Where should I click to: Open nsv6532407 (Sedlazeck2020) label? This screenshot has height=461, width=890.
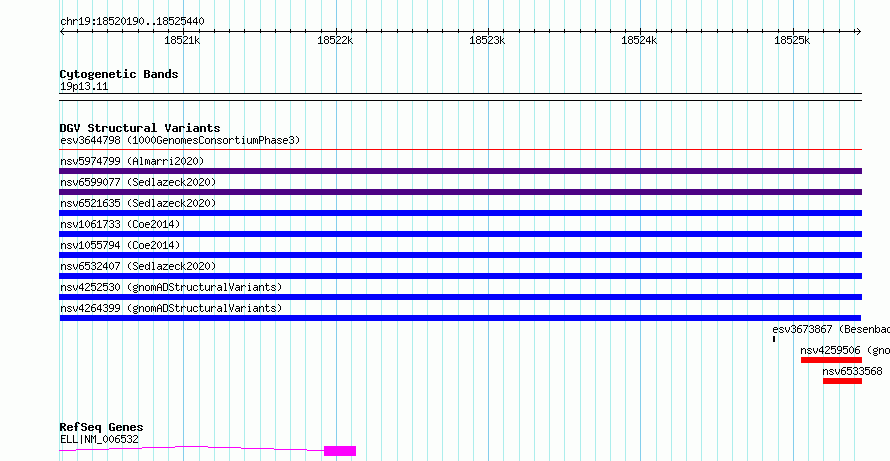point(138,266)
